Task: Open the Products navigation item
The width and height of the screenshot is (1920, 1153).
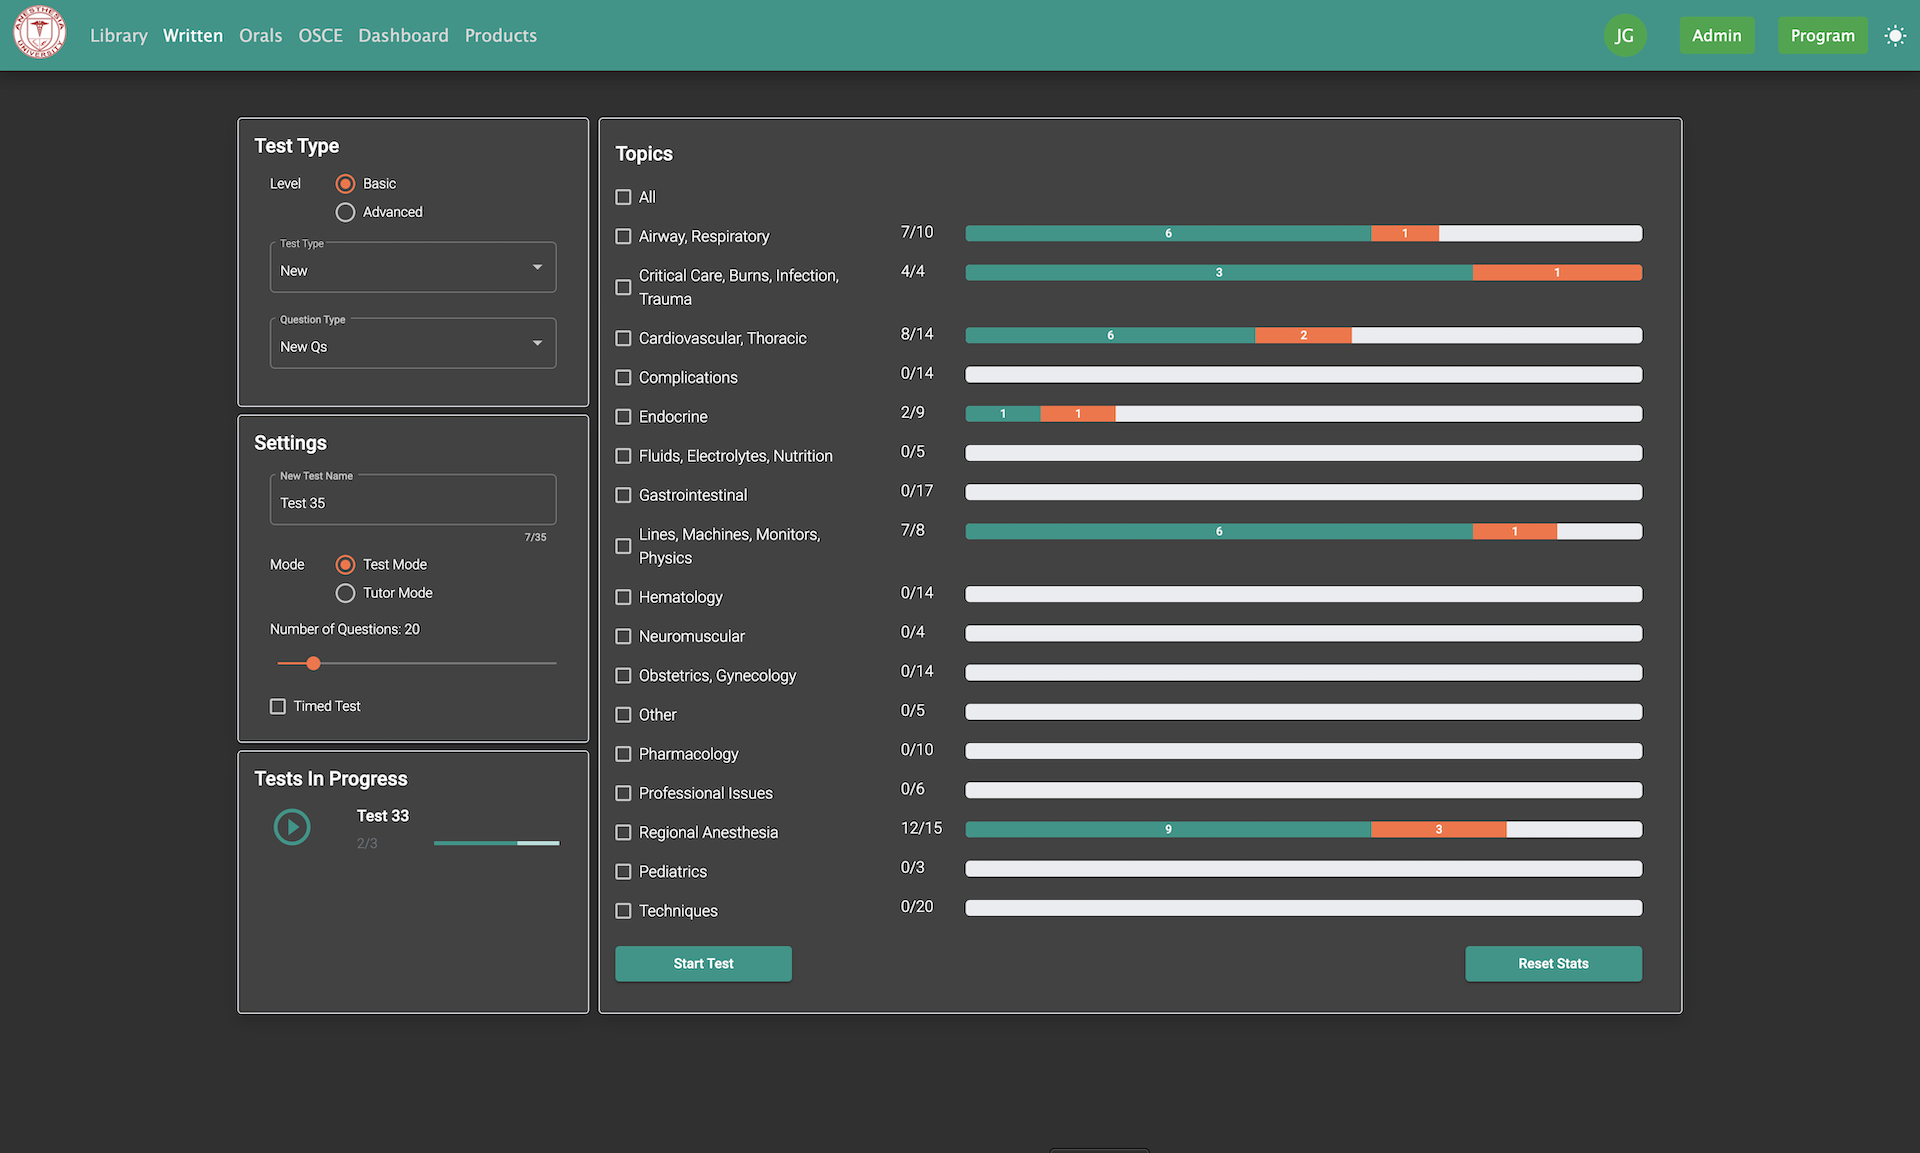Action: [500, 36]
